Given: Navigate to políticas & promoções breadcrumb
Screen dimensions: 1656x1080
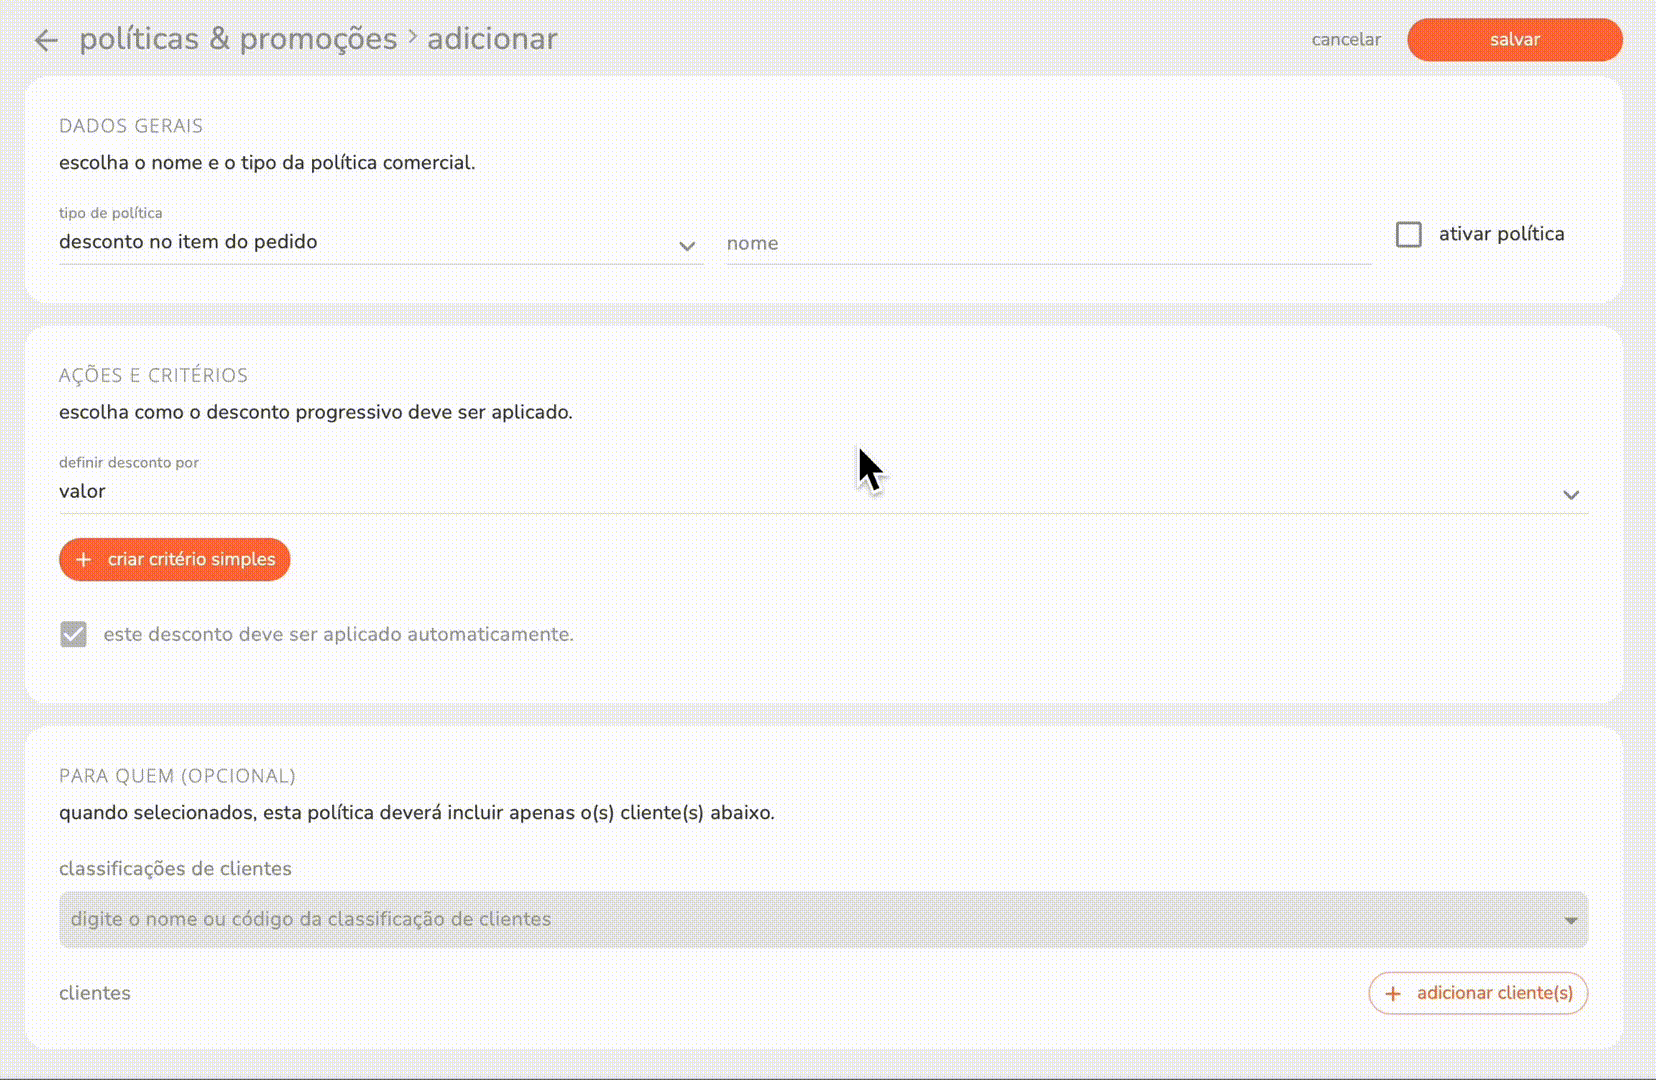Looking at the screenshot, I should pos(238,39).
